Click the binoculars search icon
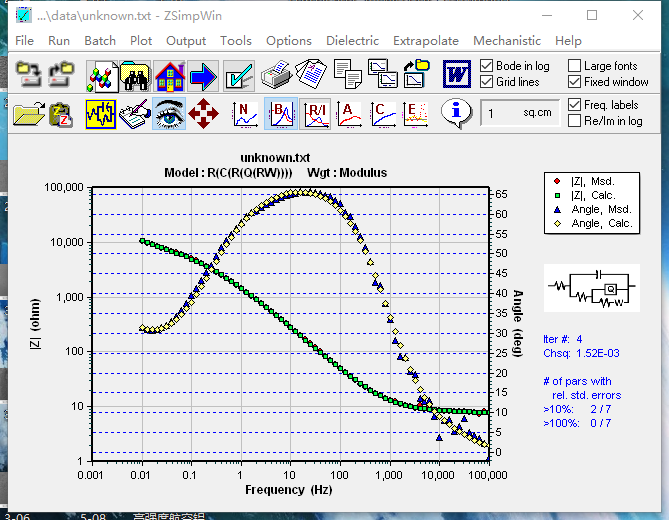The width and height of the screenshot is (669, 520). 135,75
